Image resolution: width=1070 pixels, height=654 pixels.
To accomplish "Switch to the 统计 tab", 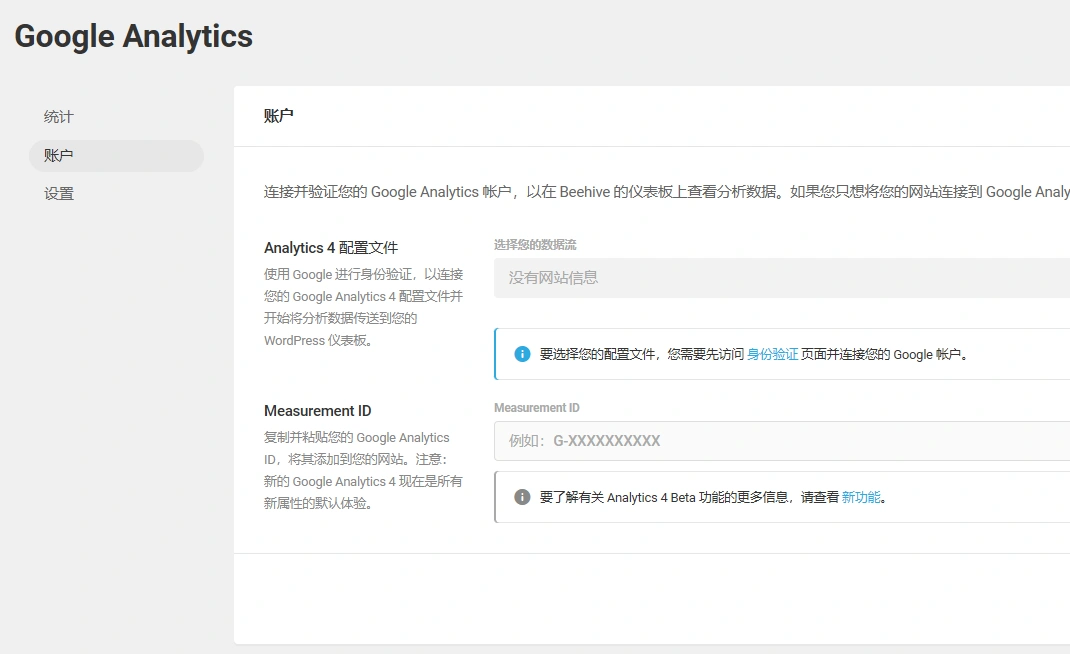I will click(x=58, y=116).
